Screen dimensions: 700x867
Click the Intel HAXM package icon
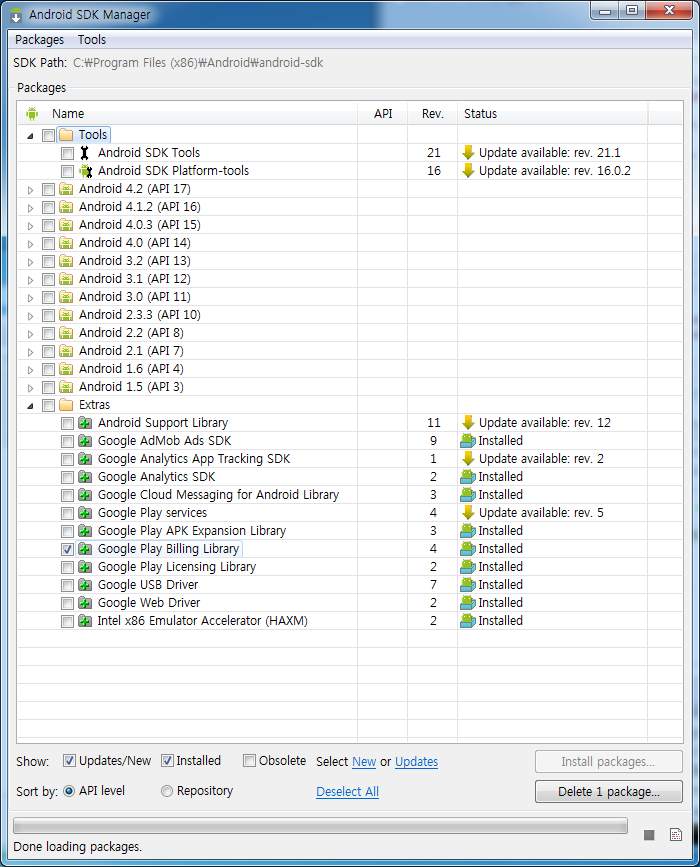[x=85, y=621]
